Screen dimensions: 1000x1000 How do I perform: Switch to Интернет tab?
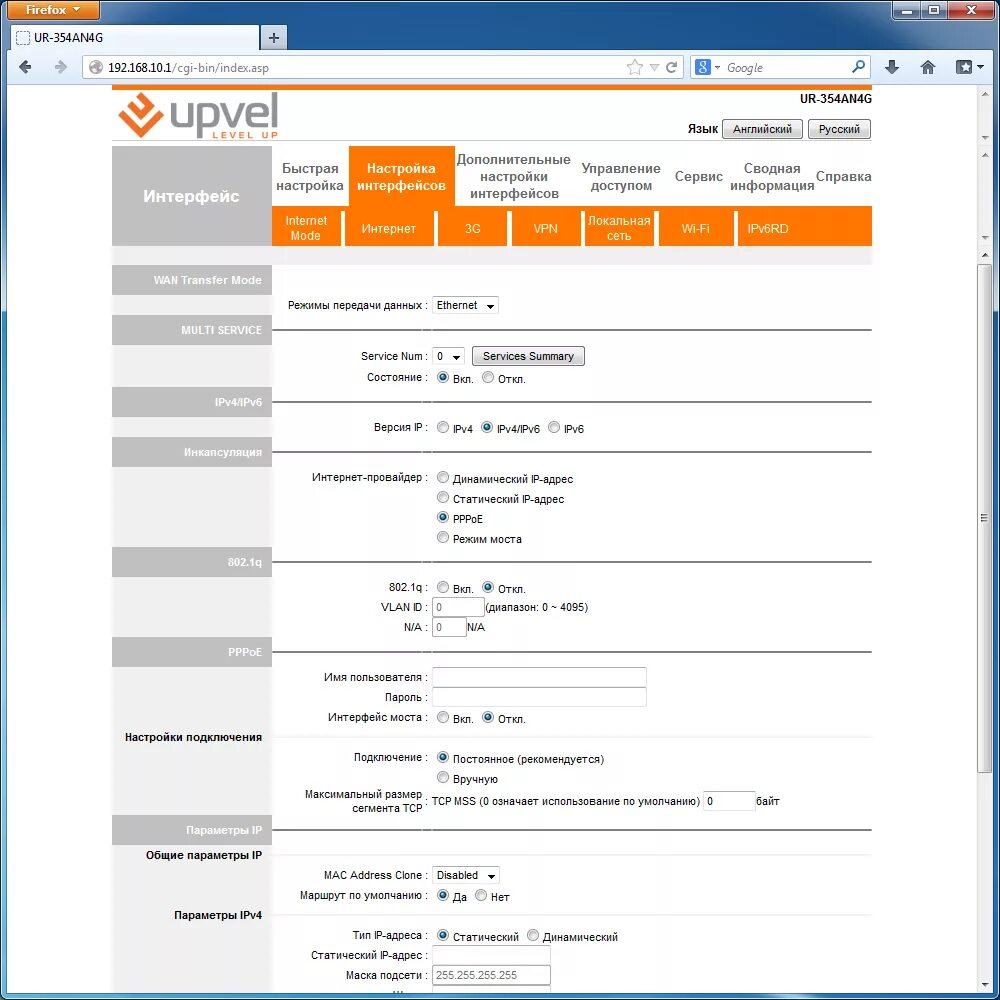tap(388, 228)
